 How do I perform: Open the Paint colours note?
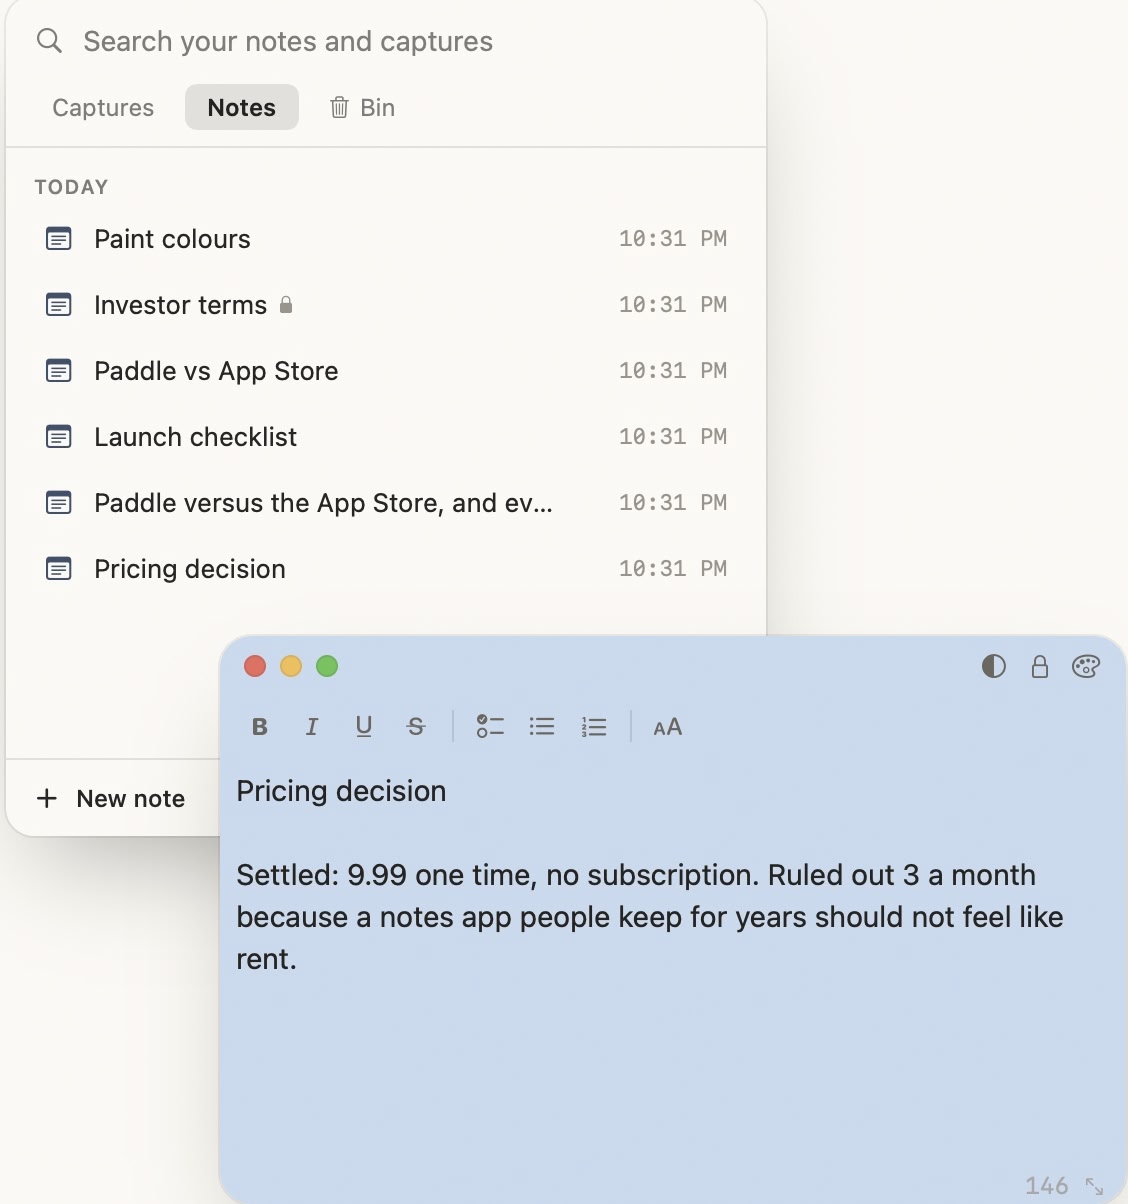tap(386, 239)
